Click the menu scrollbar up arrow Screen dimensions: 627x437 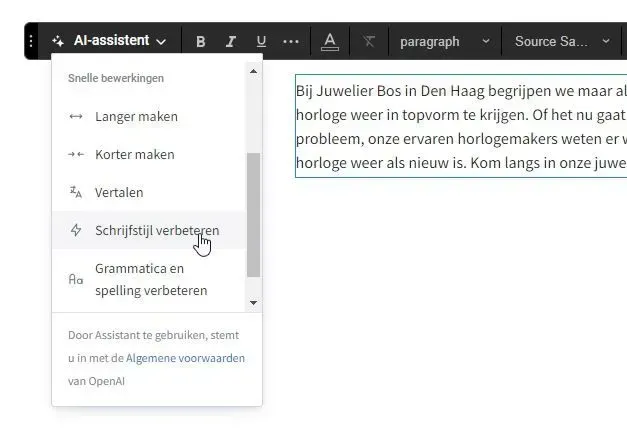(254, 72)
